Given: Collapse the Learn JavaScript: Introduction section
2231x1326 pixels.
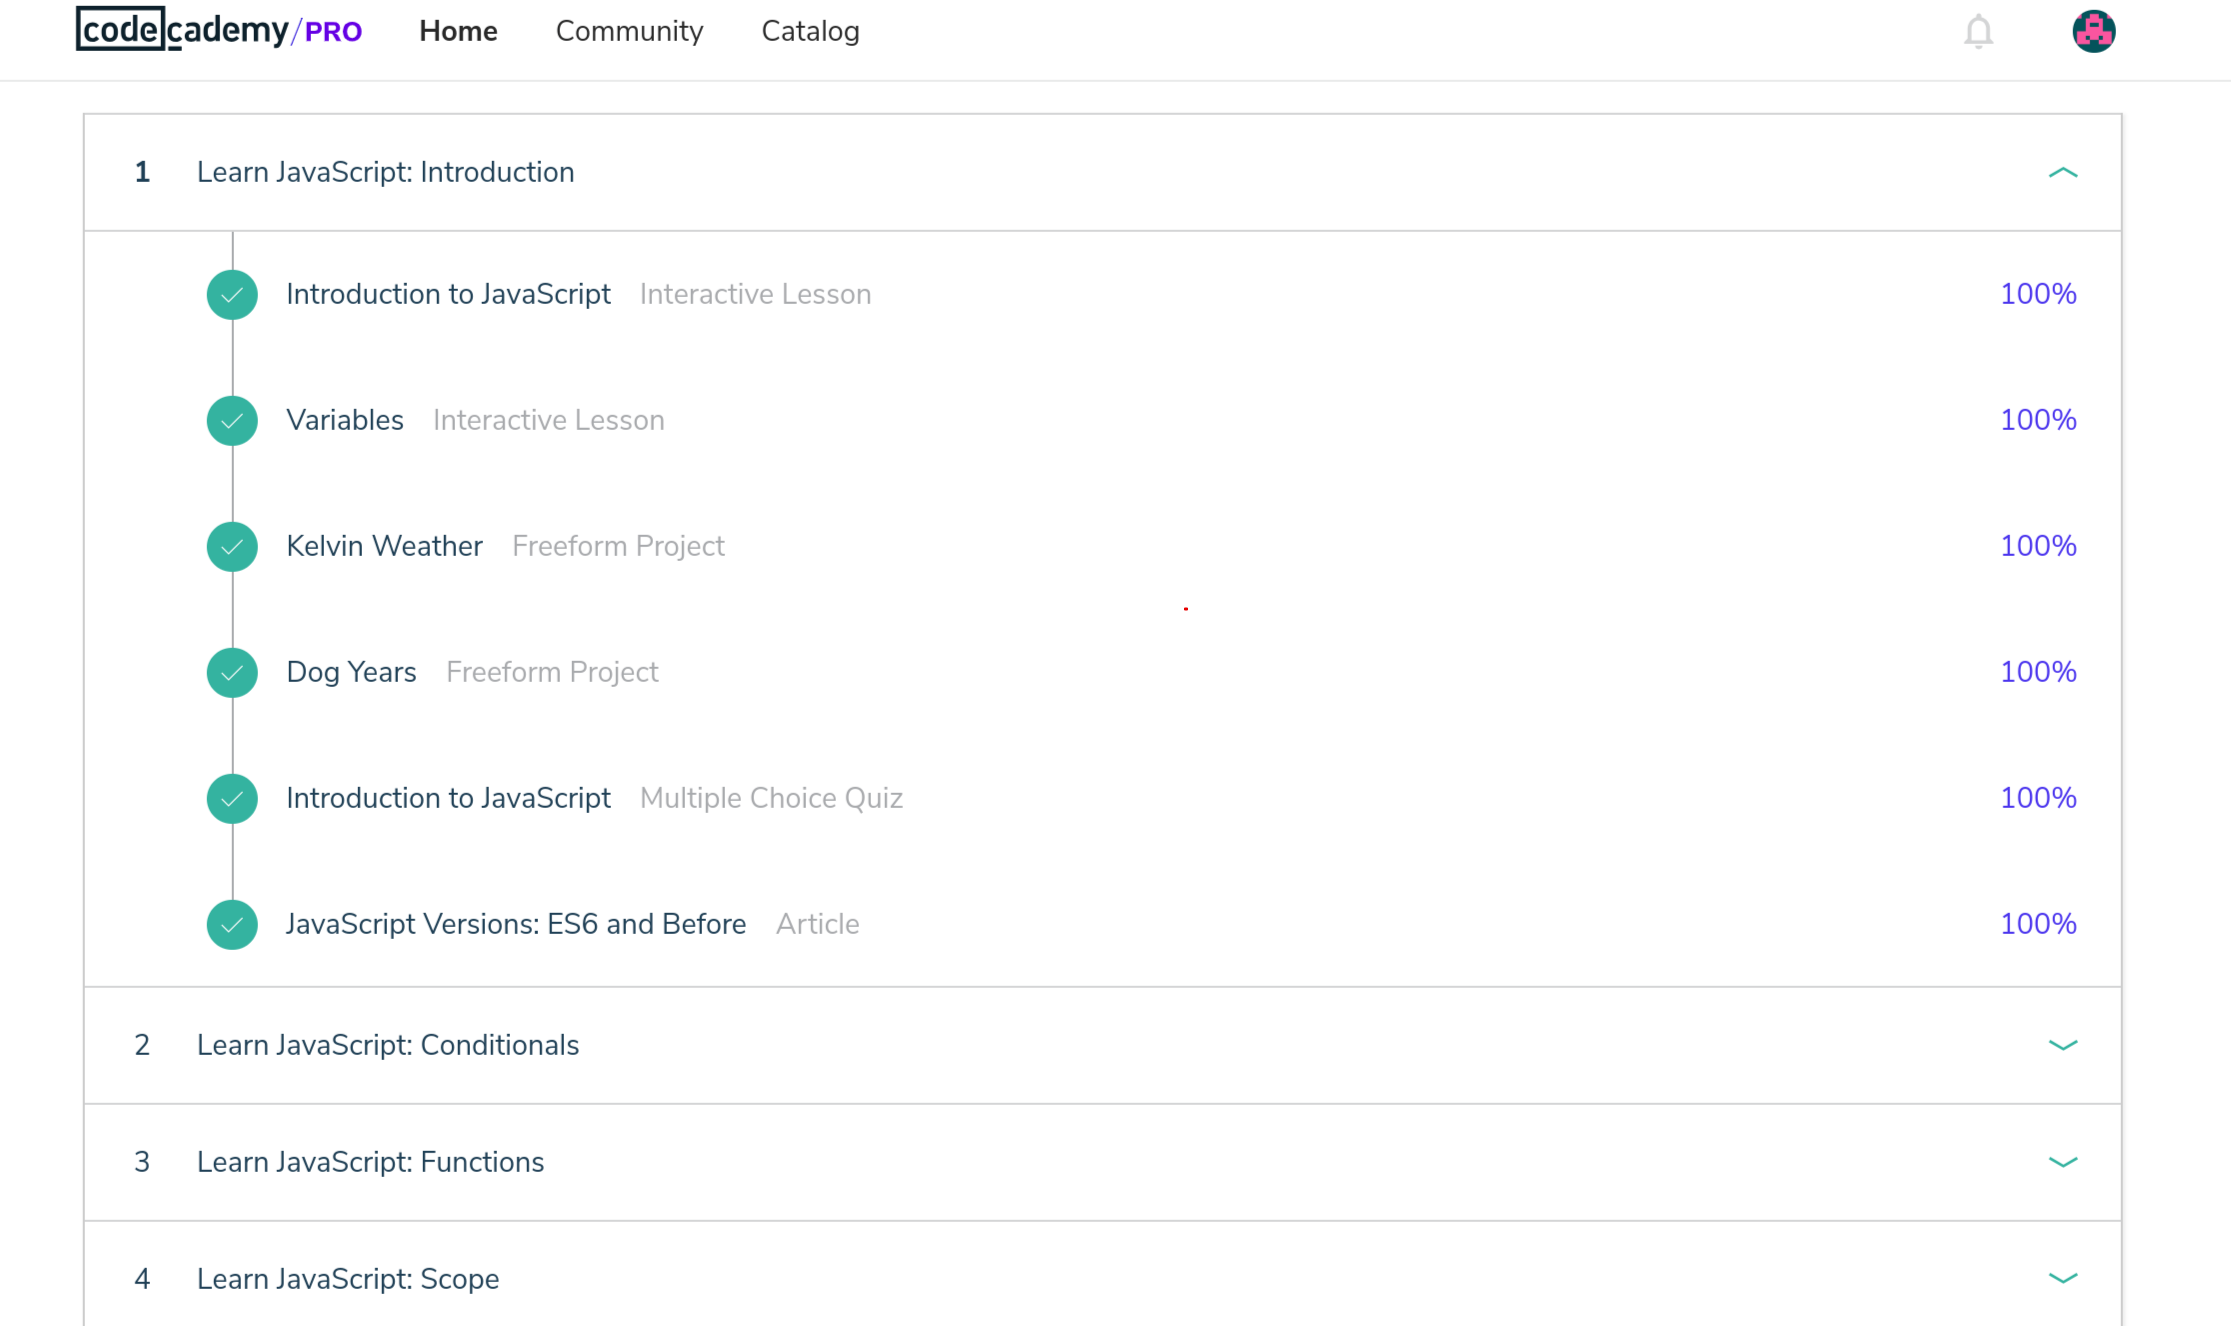Looking at the screenshot, I should [2062, 173].
